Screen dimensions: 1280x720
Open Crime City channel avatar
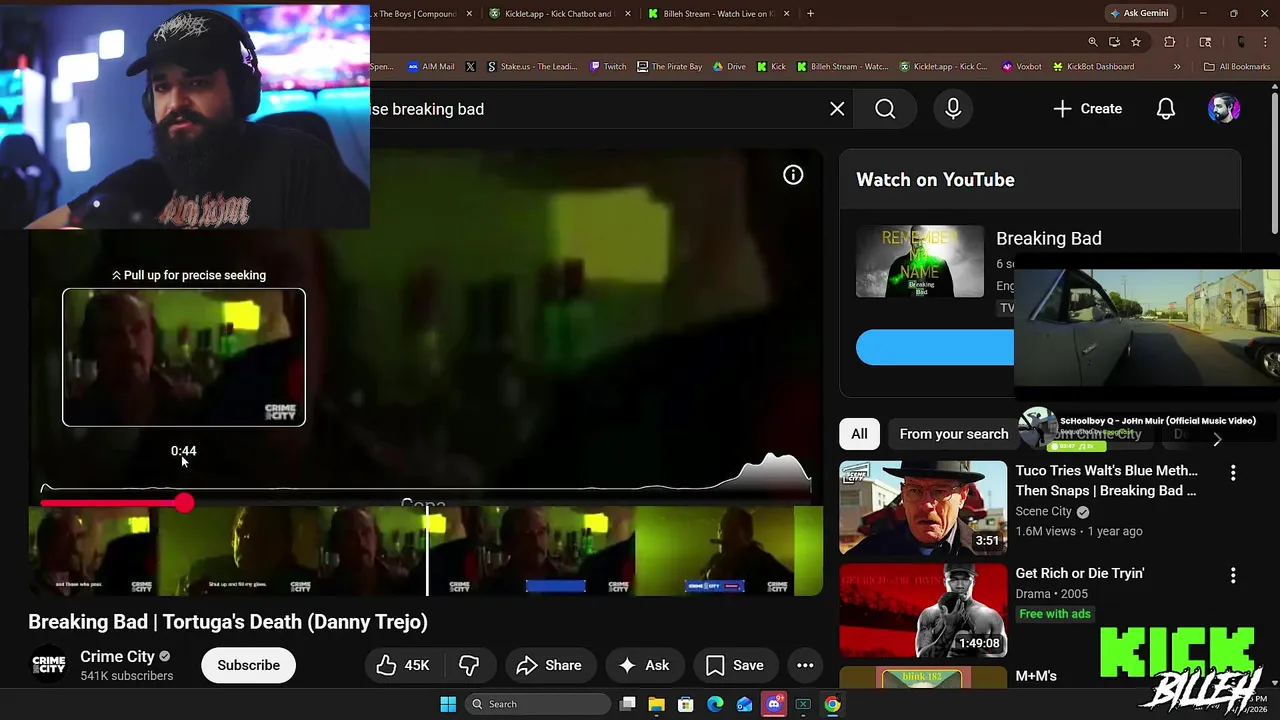tap(49, 665)
